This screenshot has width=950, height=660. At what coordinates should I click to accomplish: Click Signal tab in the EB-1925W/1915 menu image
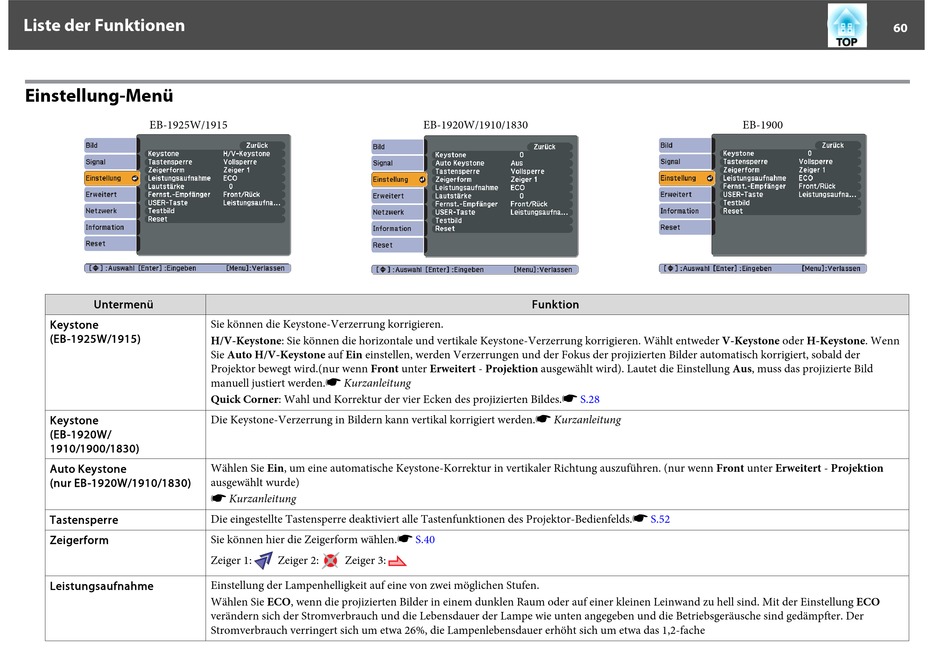pos(110,162)
